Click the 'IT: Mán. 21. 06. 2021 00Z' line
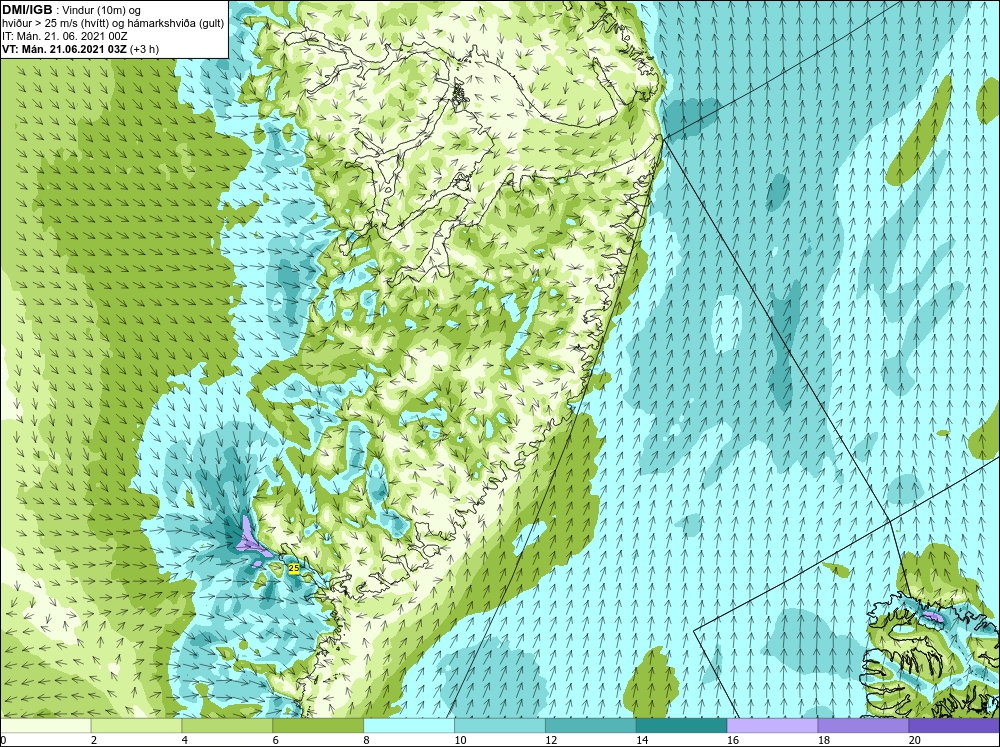The width and height of the screenshot is (1000, 747). (64, 36)
